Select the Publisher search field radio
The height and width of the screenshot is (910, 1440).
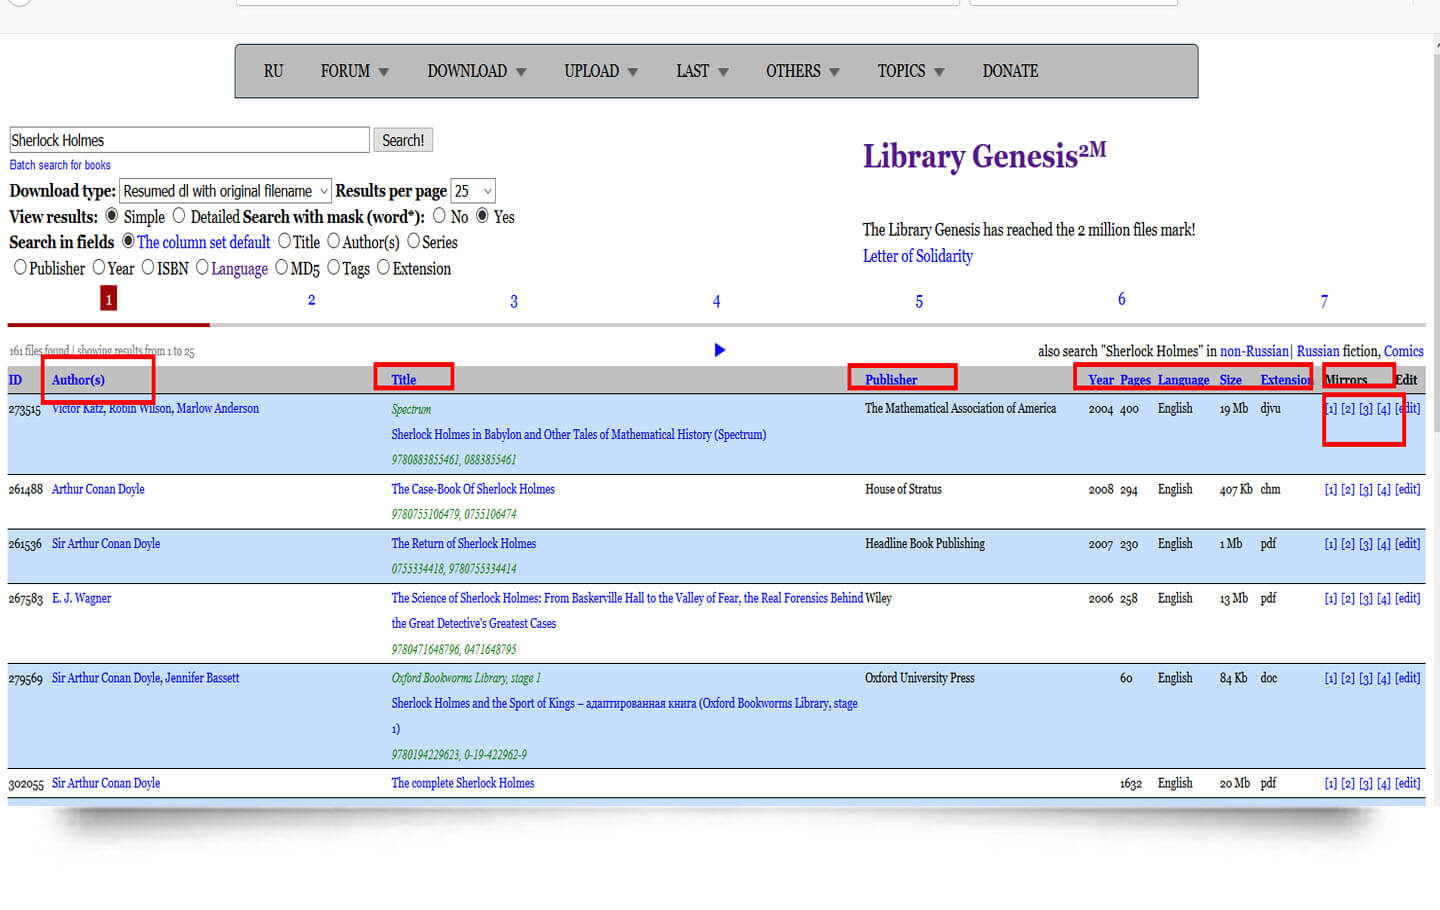point(20,267)
